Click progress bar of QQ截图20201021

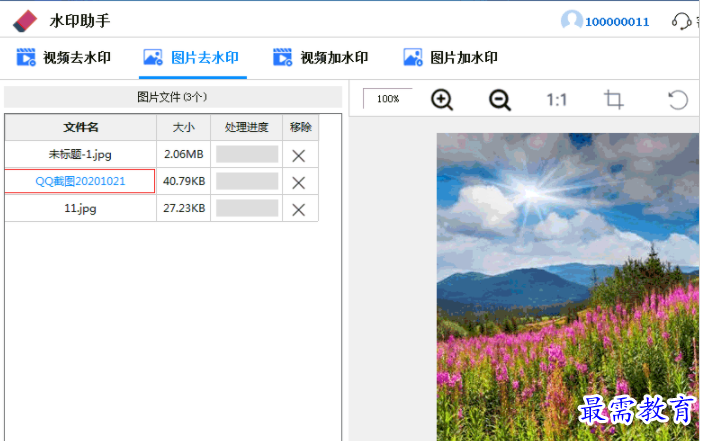247,181
